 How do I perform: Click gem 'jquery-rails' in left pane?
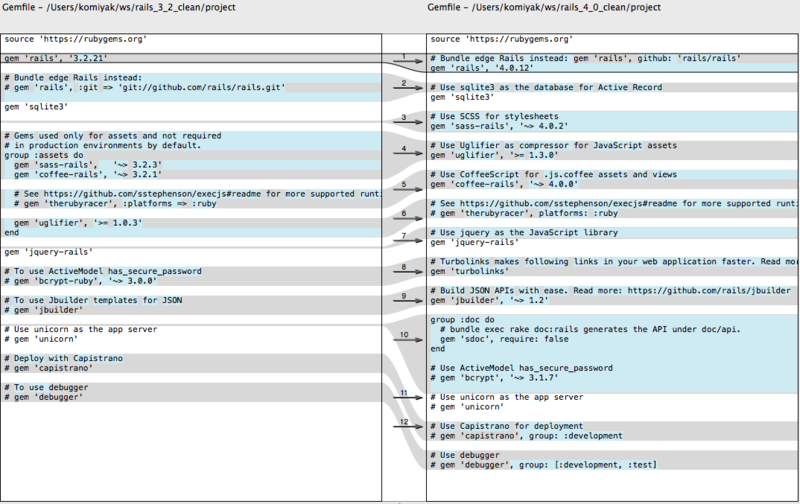click(x=48, y=252)
